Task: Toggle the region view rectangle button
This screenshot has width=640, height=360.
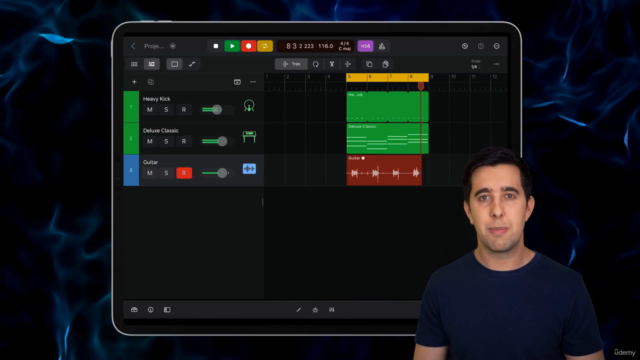Action: [x=174, y=64]
